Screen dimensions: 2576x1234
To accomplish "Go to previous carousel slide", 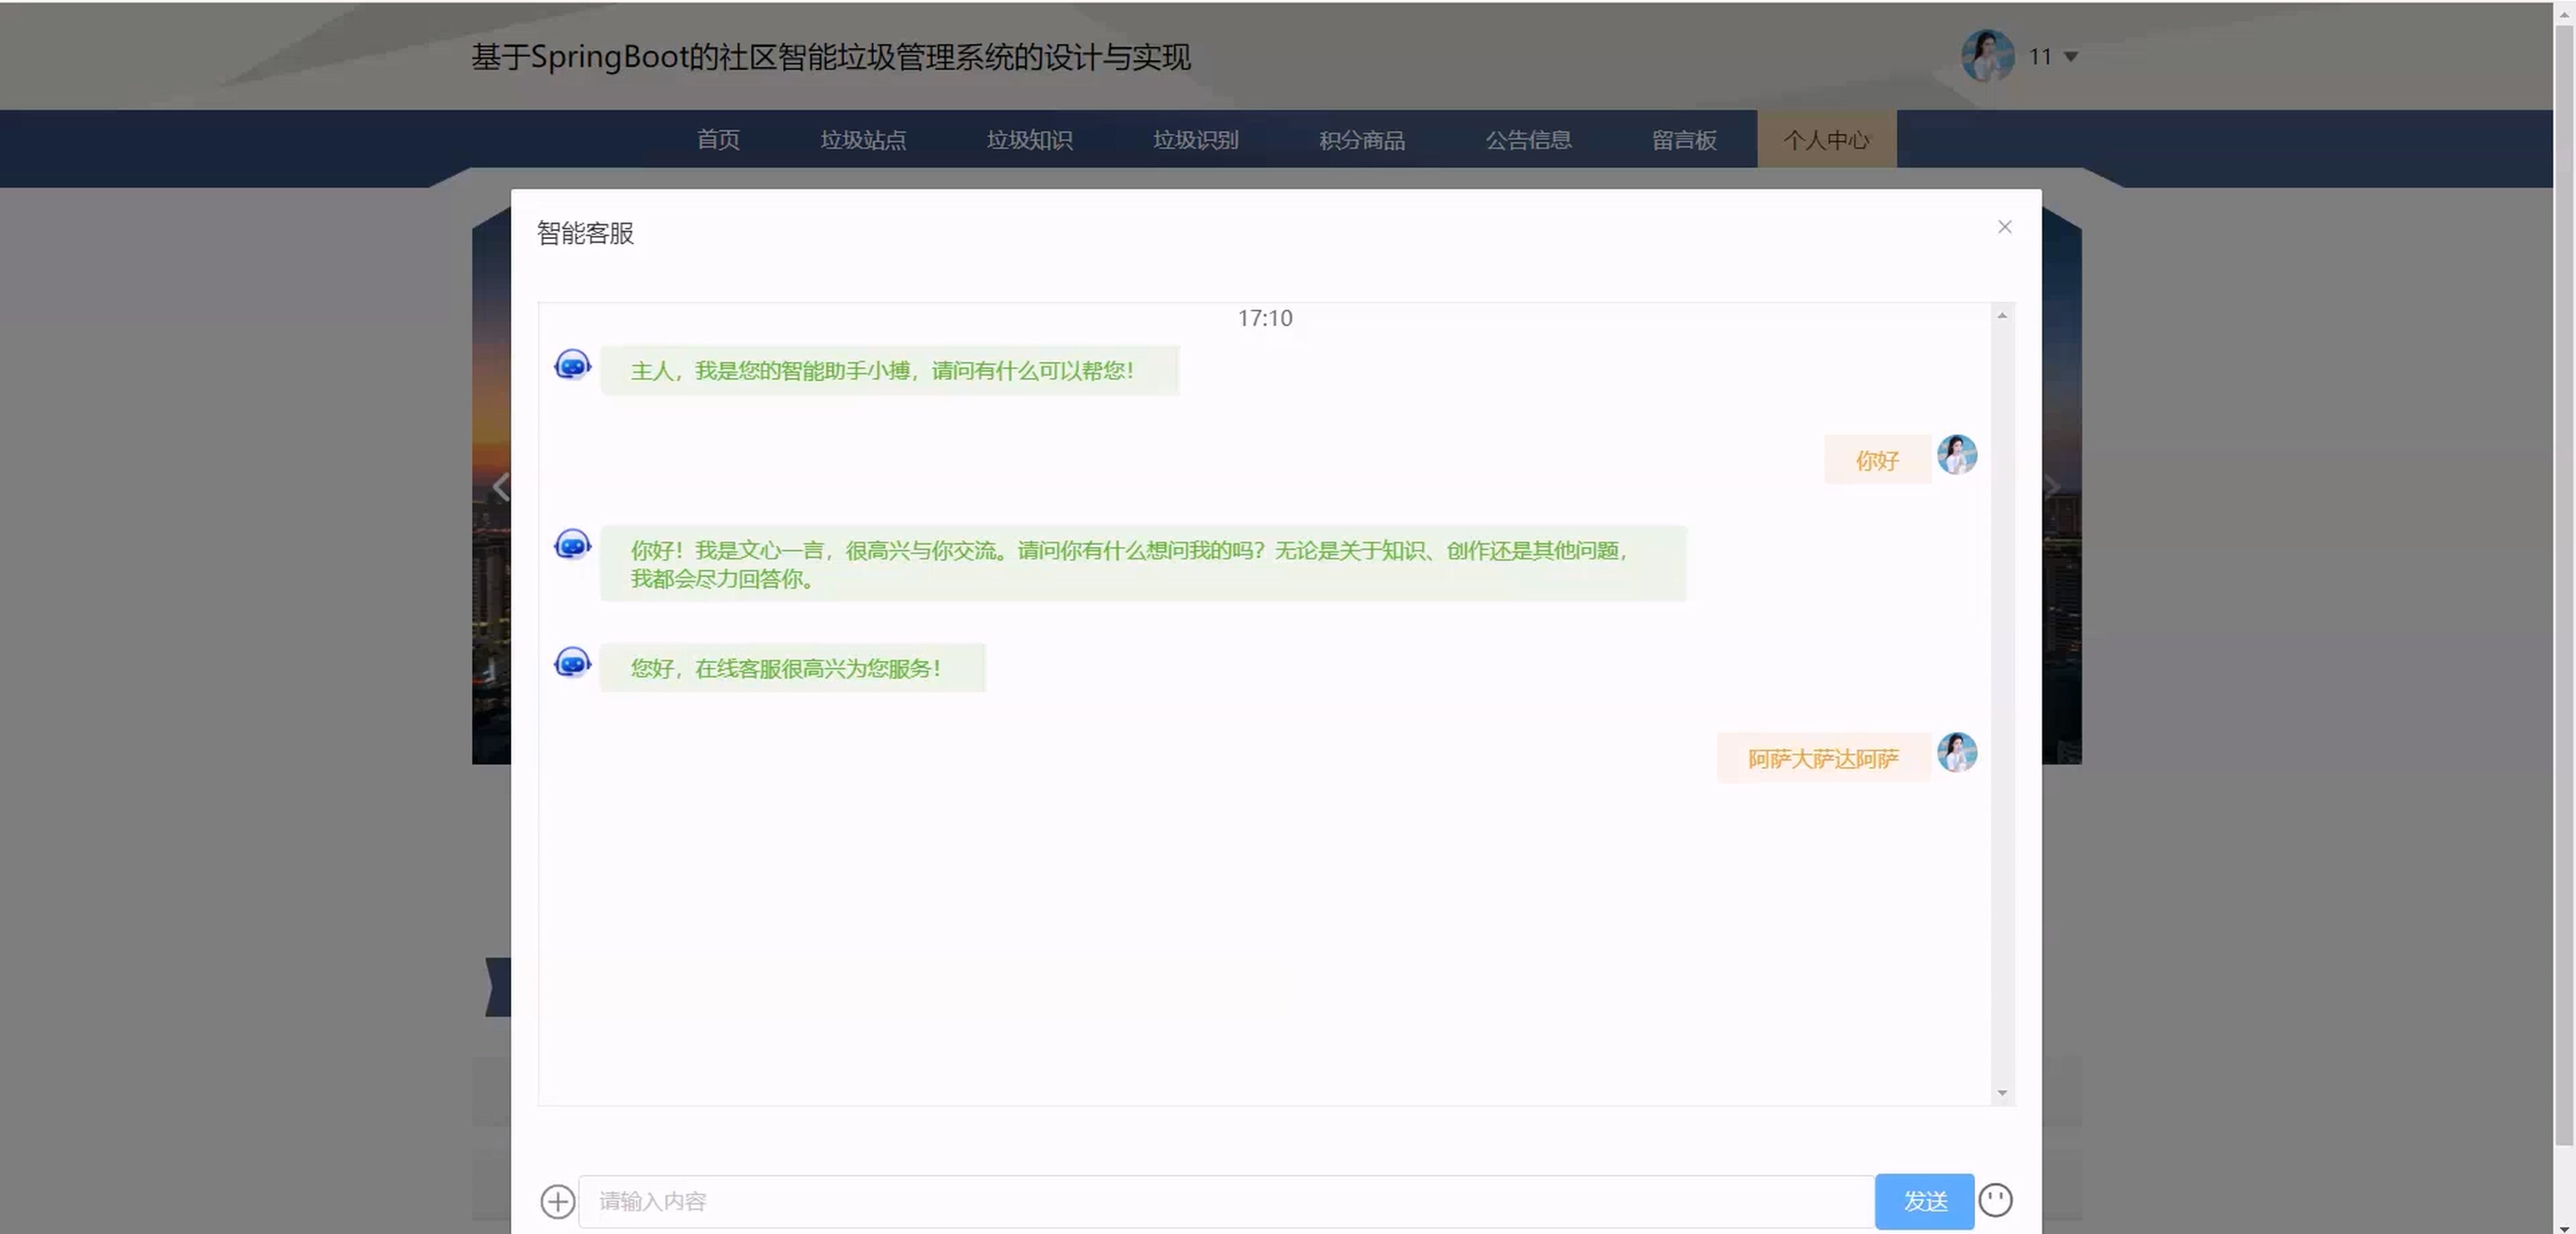I will pyautogui.click(x=501, y=487).
